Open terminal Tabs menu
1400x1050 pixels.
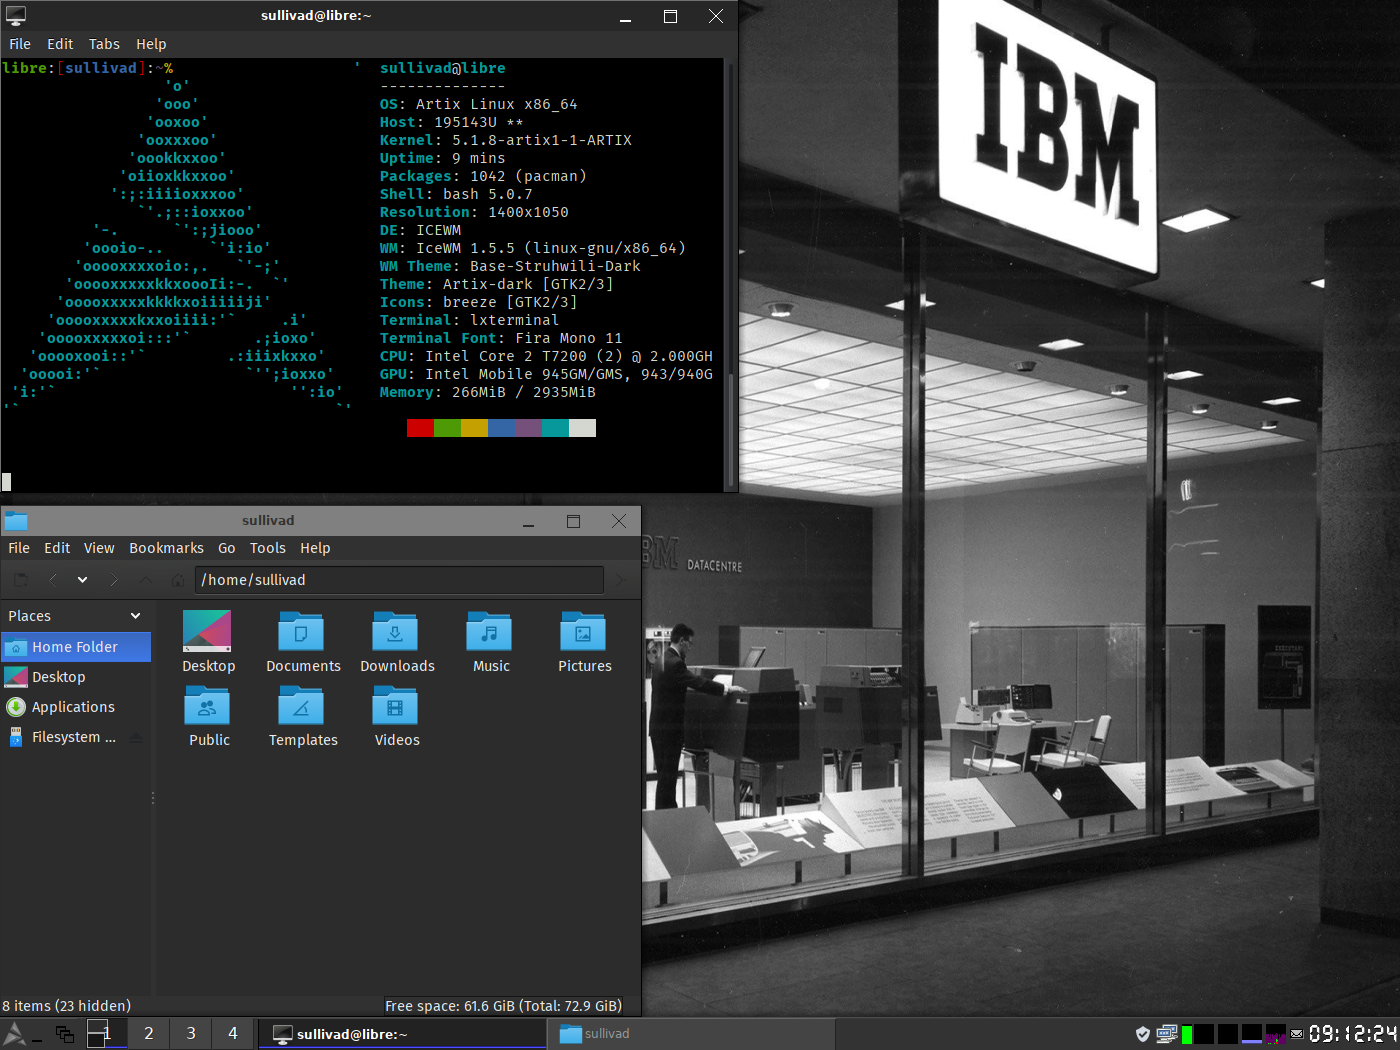pos(104,44)
